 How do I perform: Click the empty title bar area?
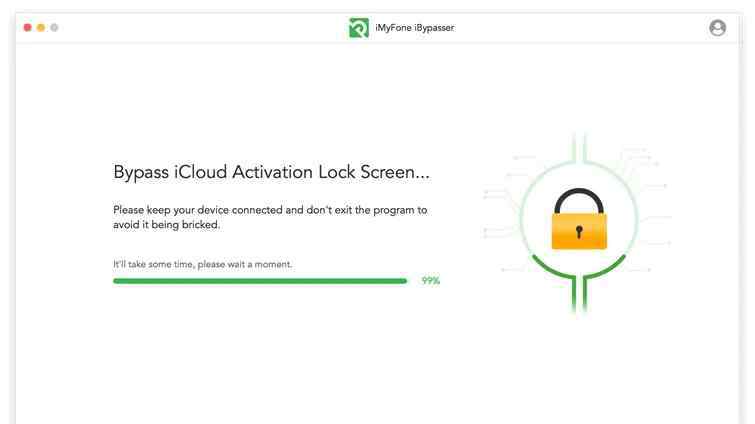[x=200, y=28]
